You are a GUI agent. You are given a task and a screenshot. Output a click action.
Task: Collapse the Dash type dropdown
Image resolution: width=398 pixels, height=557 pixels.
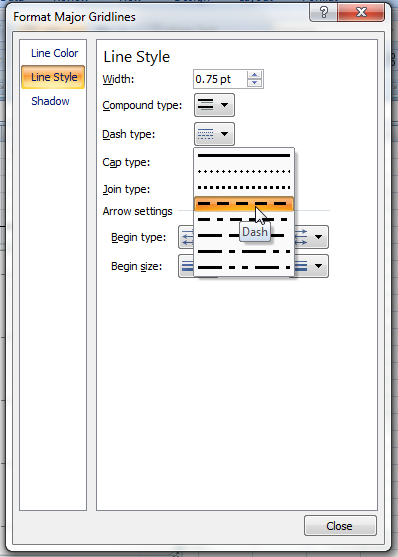pos(214,134)
